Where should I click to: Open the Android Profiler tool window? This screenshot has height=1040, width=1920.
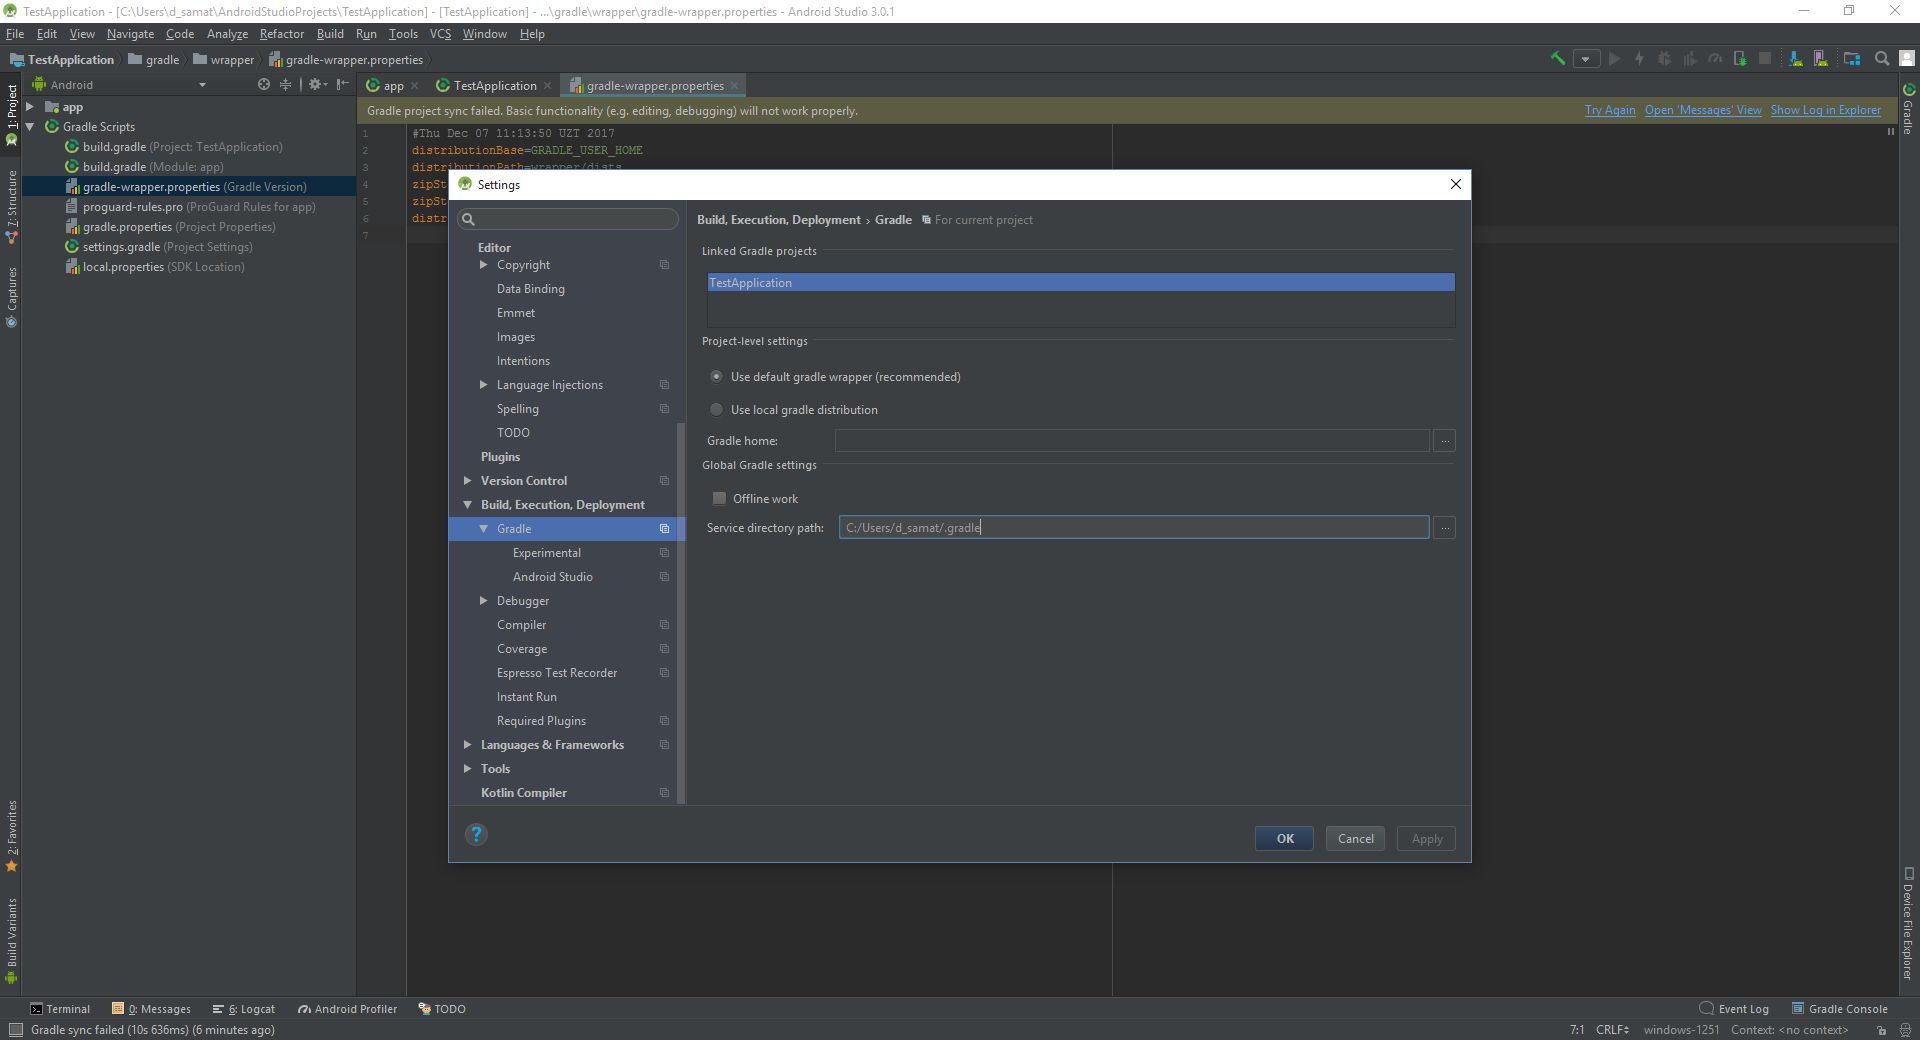tap(348, 1009)
